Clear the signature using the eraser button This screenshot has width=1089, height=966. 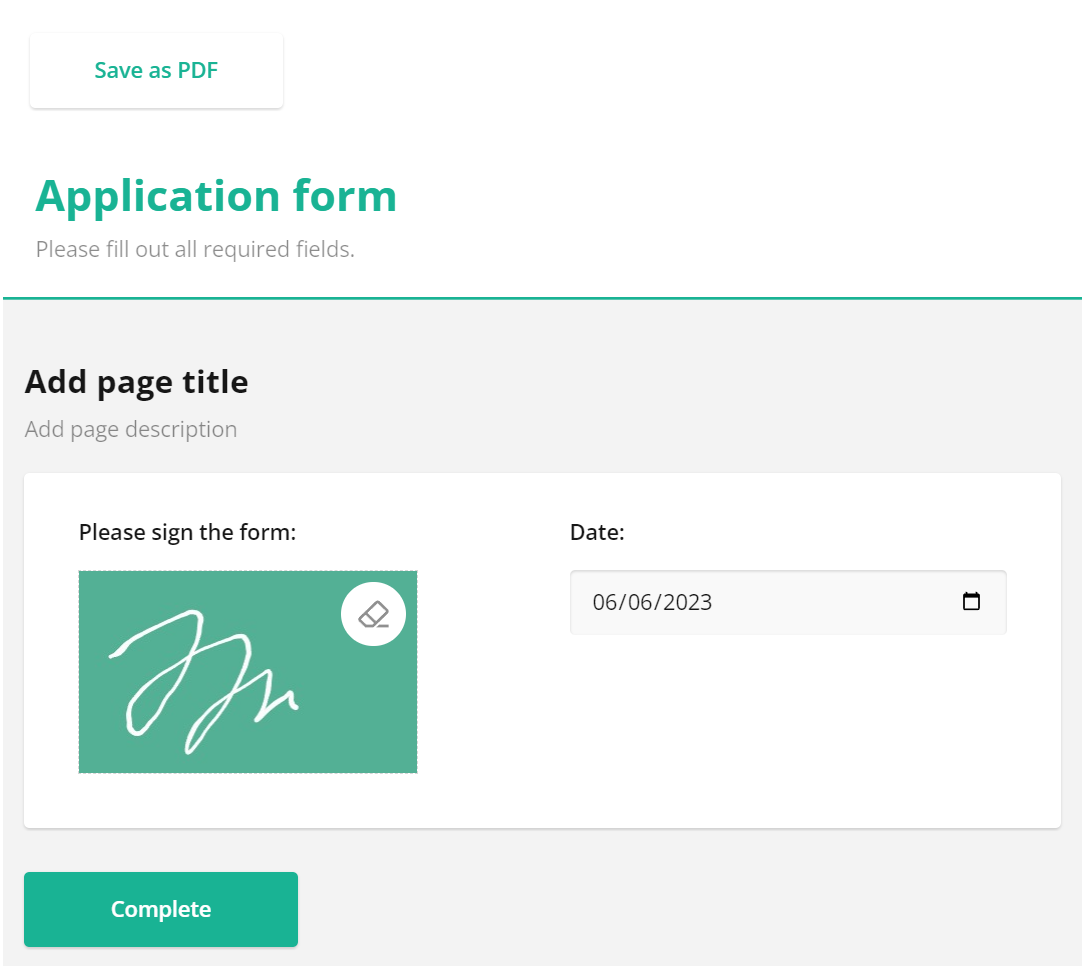373,613
